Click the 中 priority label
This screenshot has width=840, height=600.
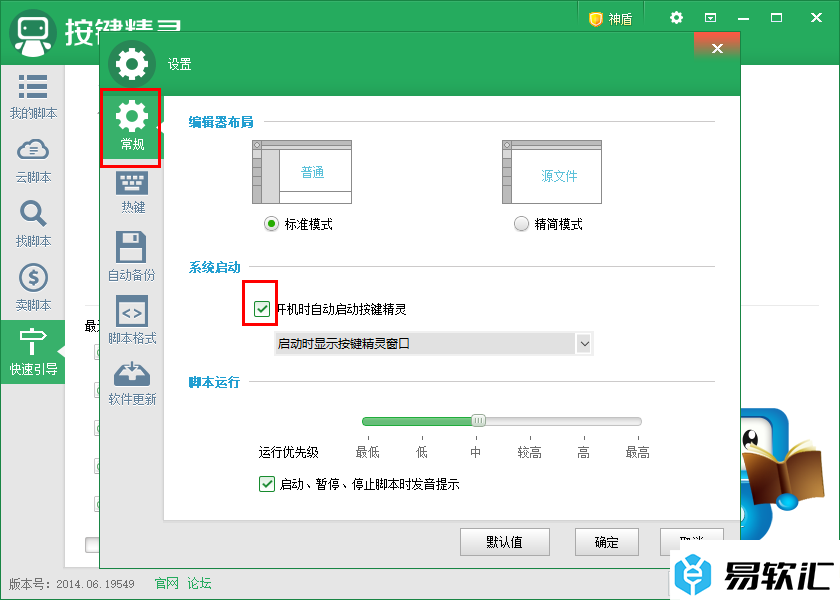476,453
